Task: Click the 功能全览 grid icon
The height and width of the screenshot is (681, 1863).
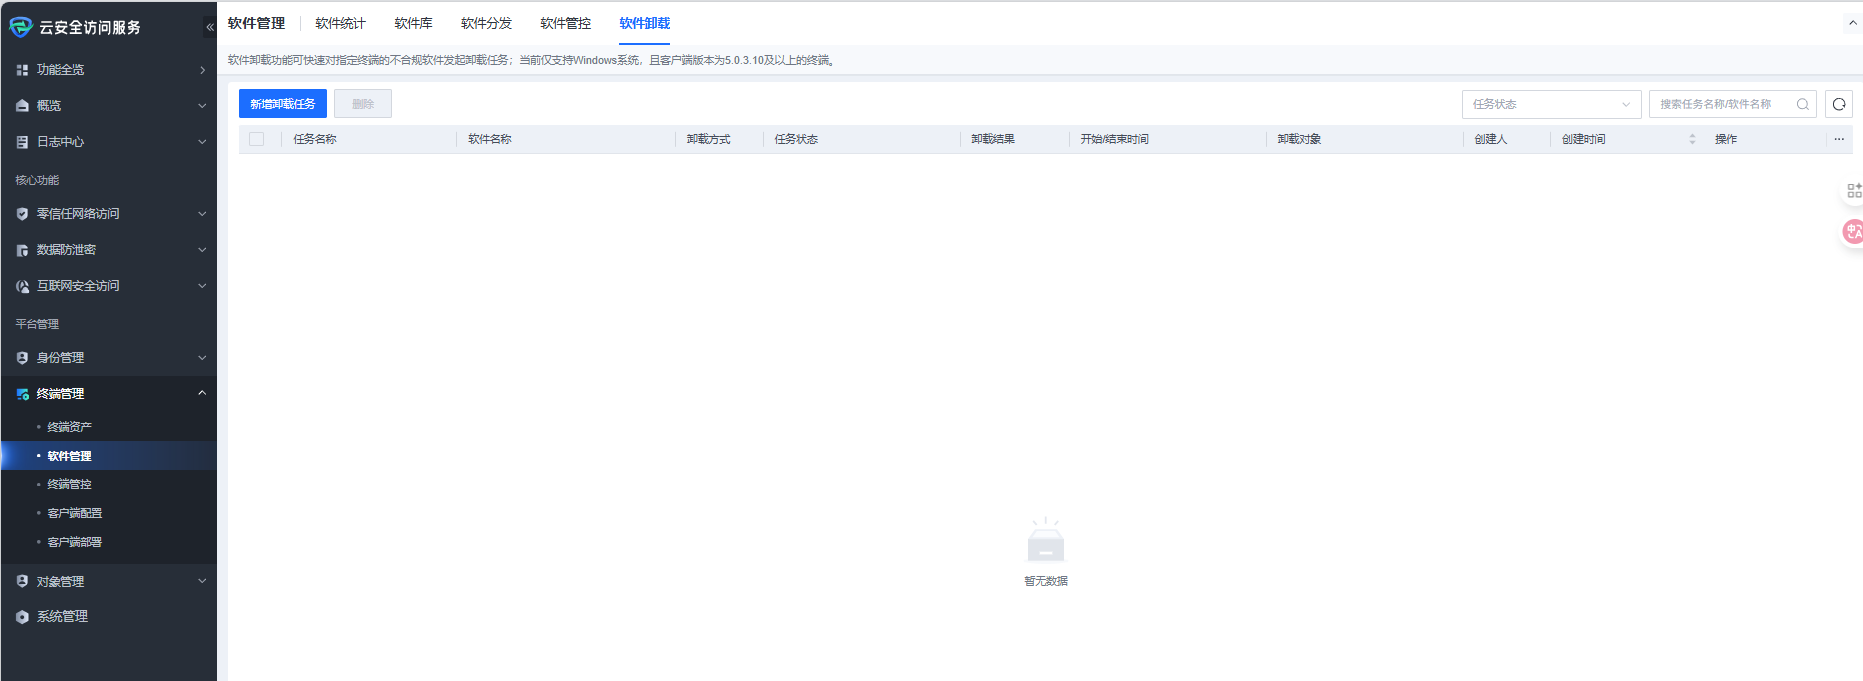Action: click(x=22, y=70)
